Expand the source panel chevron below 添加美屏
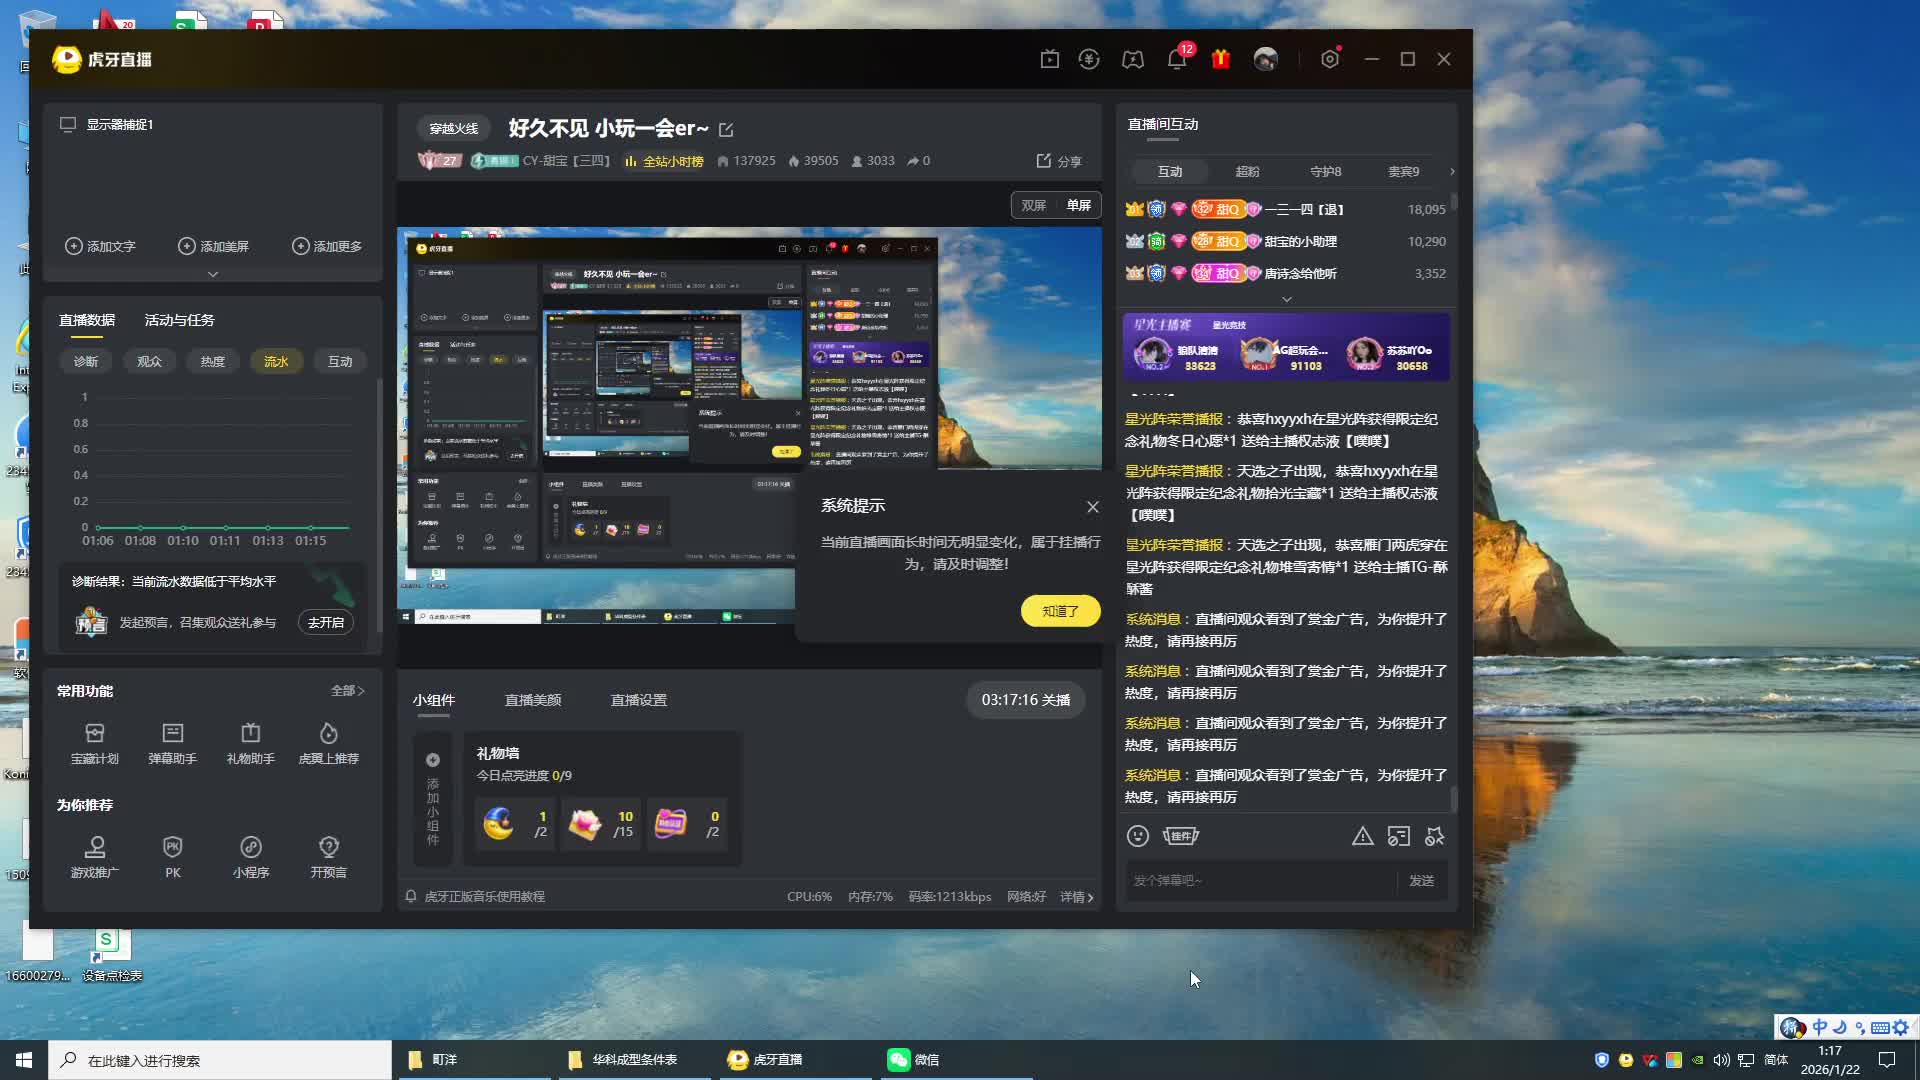The width and height of the screenshot is (1920, 1080). pos(212,274)
